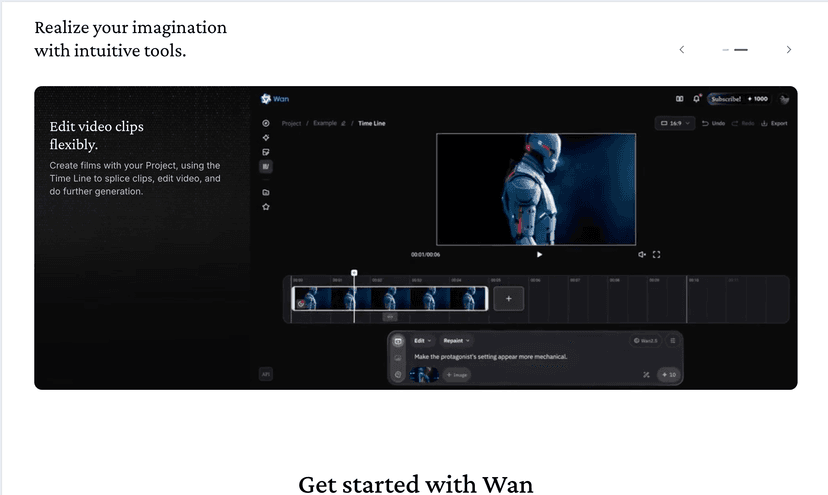Open the user avatar menu
Viewport: 828px width, 495px height.
coord(784,99)
